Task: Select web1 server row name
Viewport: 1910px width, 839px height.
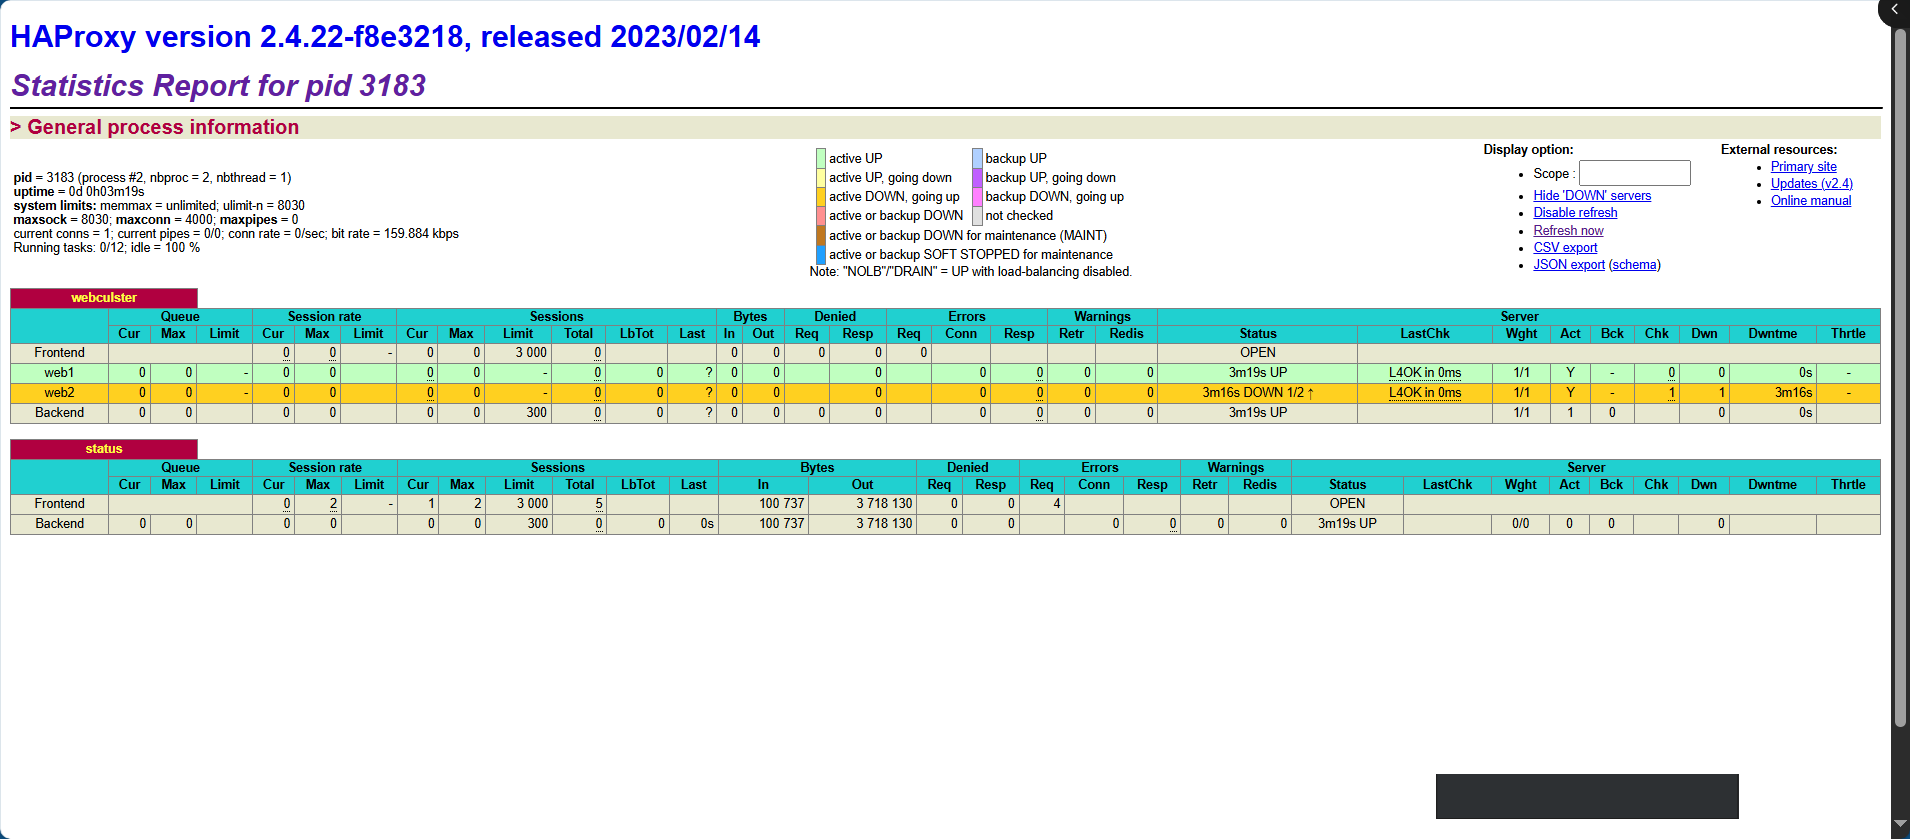Action: (59, 373)
